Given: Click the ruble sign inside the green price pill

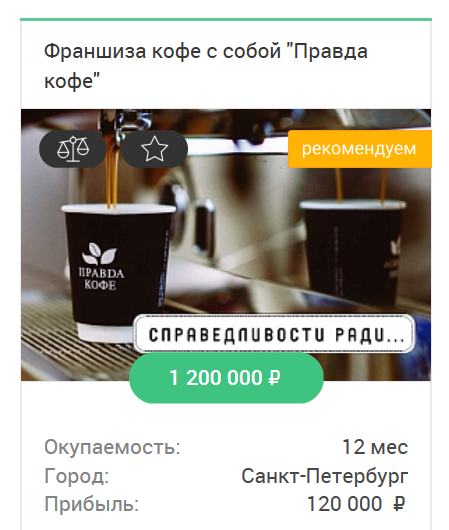Looking at the screenshot, I should (x=275, y=378).
